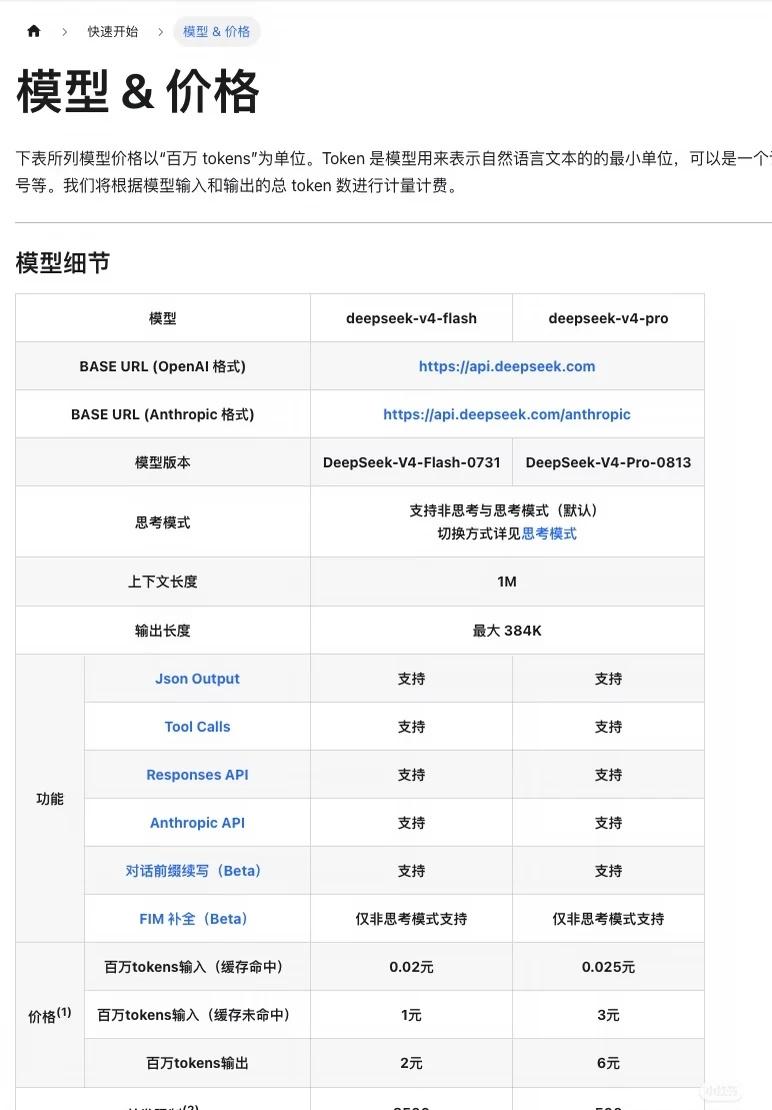Viewport: 772px width, 1110px height.
Task: Click 支持 for 对话前缀续写 under pro
Action: click(609, 871)
